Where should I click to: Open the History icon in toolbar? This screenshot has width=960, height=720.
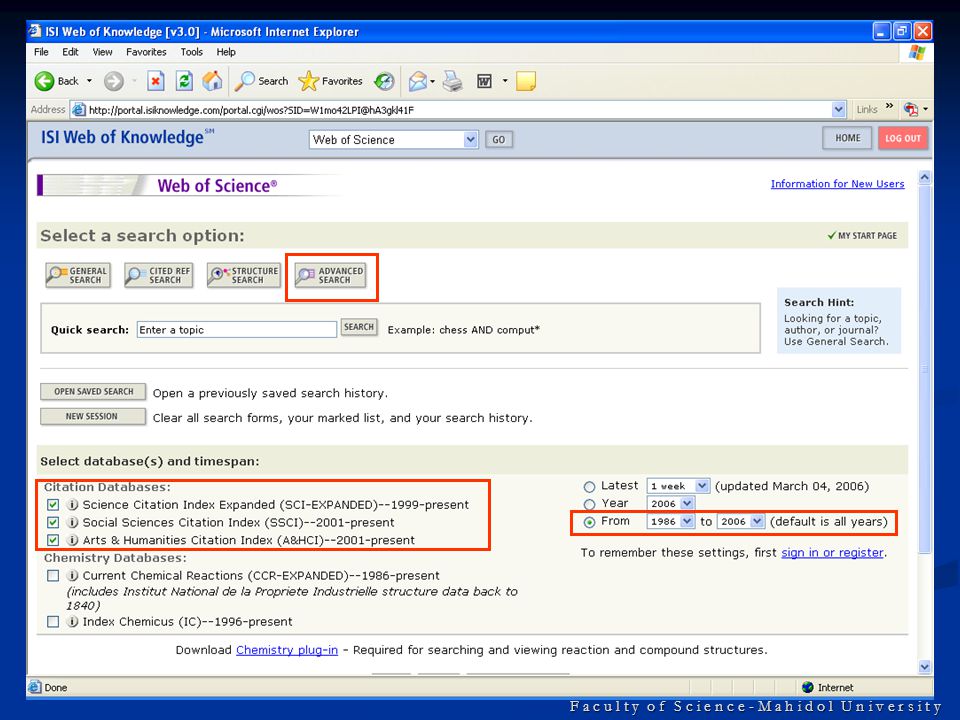[x=384, y=81]
